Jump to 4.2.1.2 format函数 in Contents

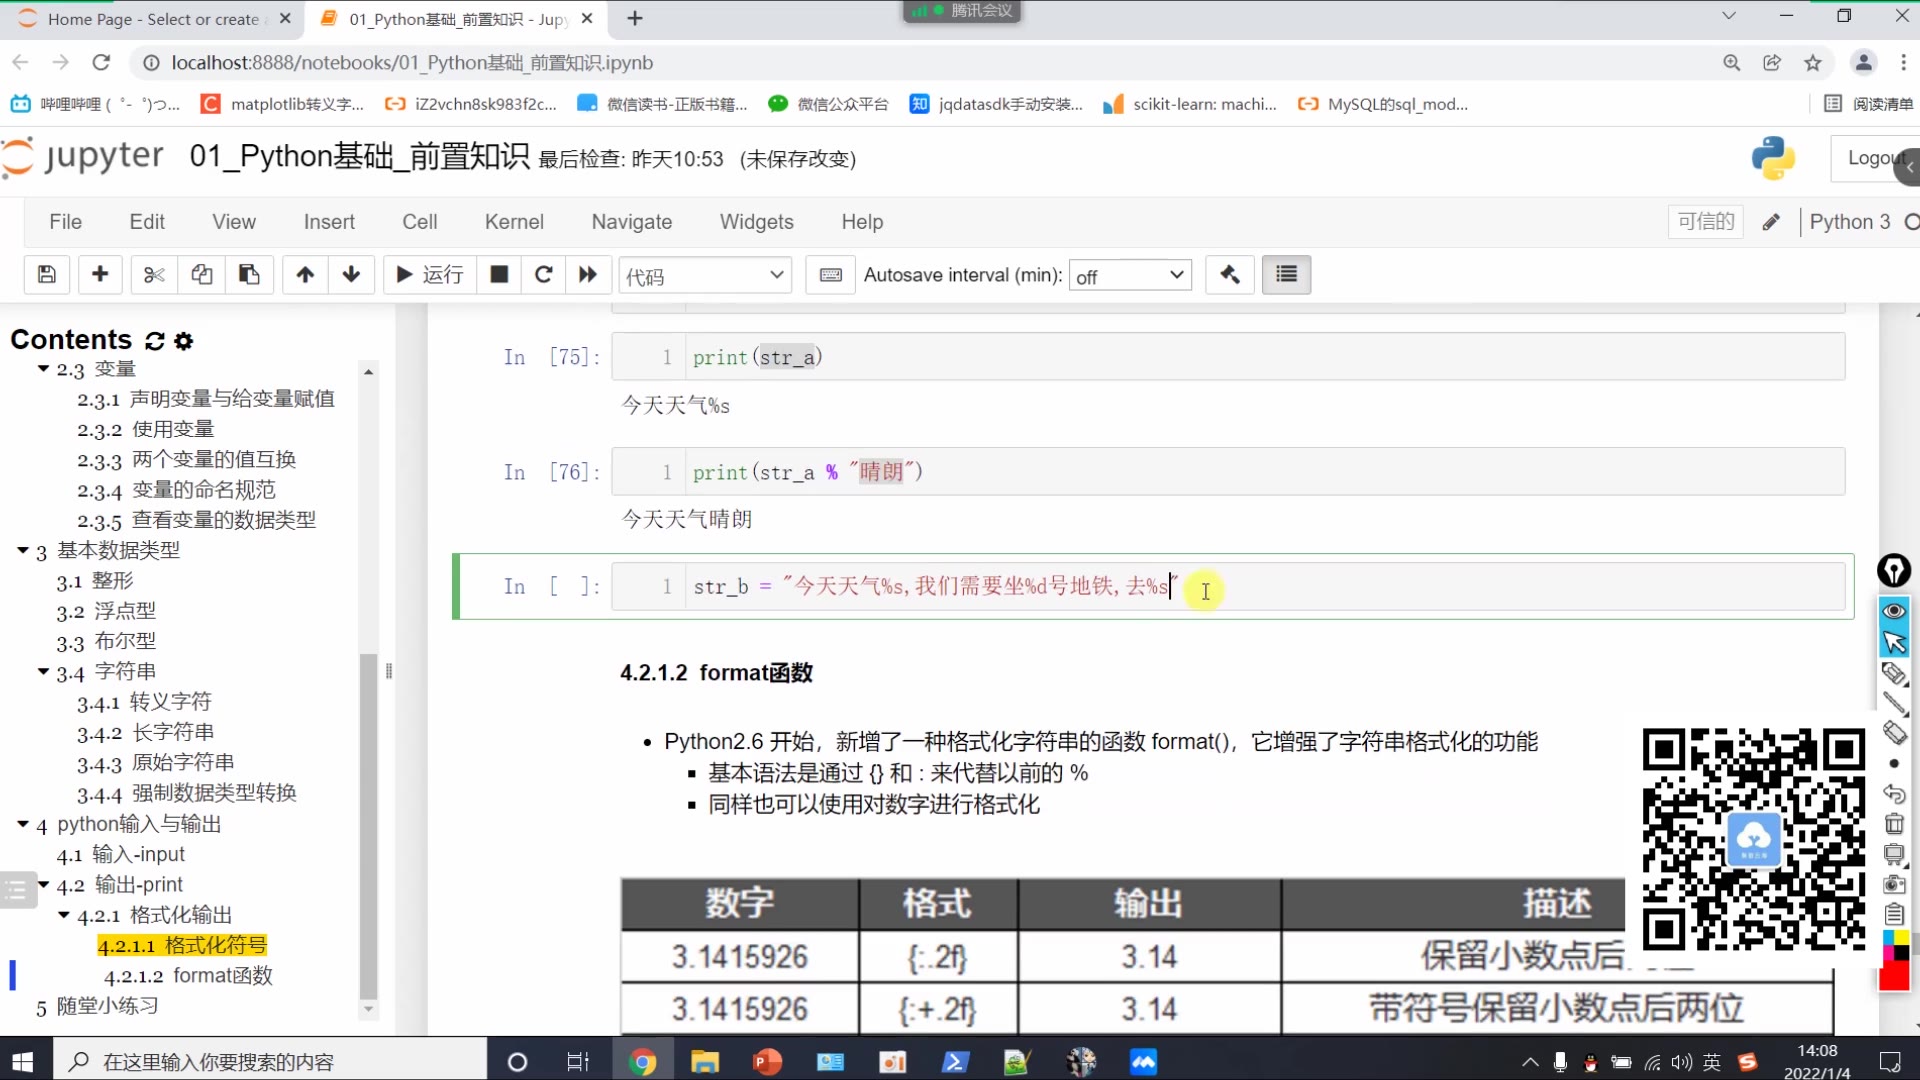188,975
